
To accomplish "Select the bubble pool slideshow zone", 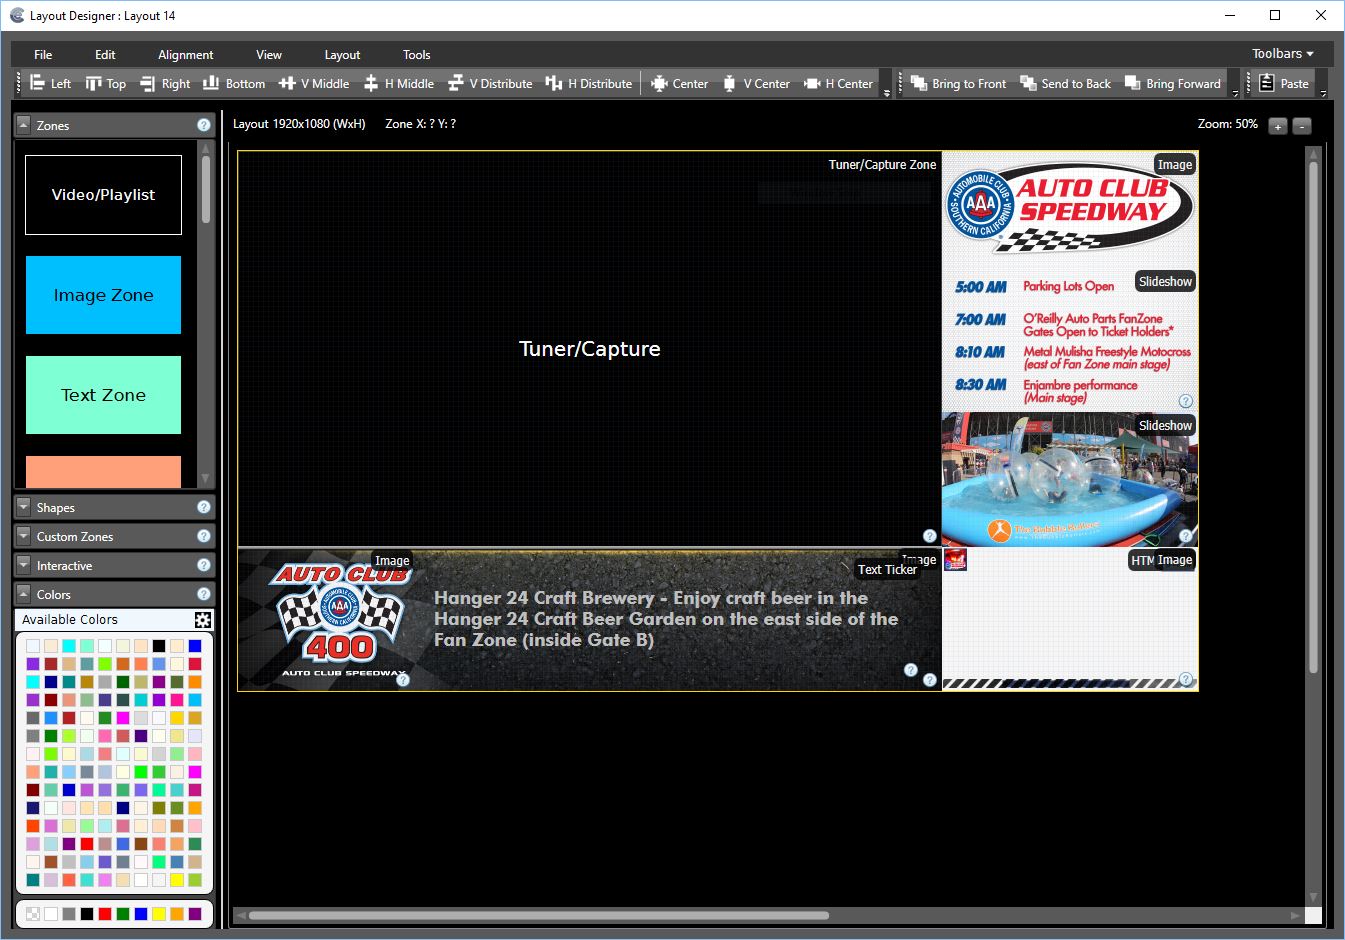I will tap(1069, 480).
